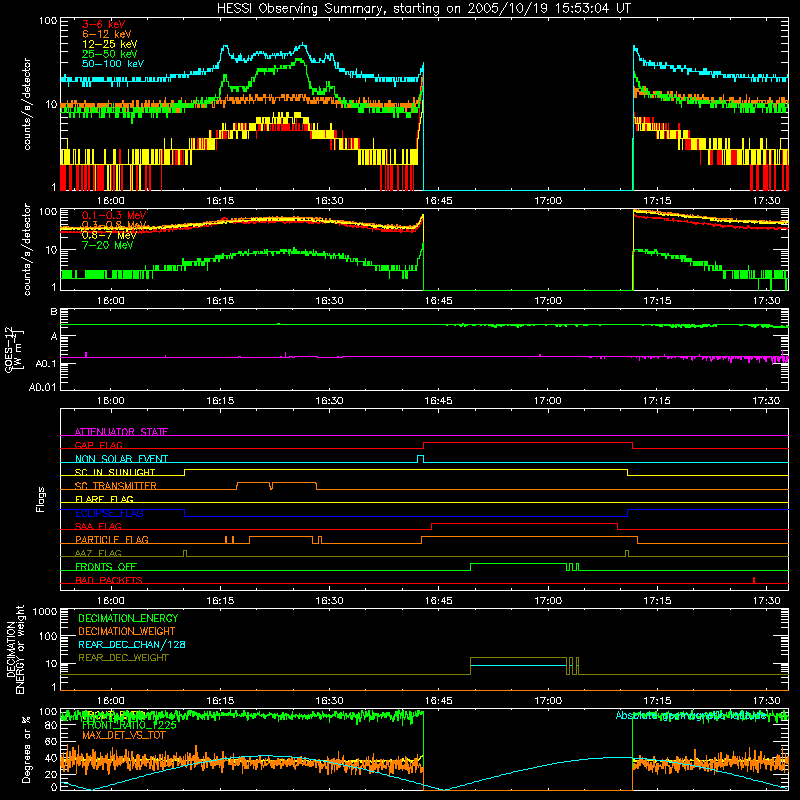Screen dimensions: 800x800
Task: Click the AAZ_FLAG pulse near 16:10
Action: coord(185,553)
